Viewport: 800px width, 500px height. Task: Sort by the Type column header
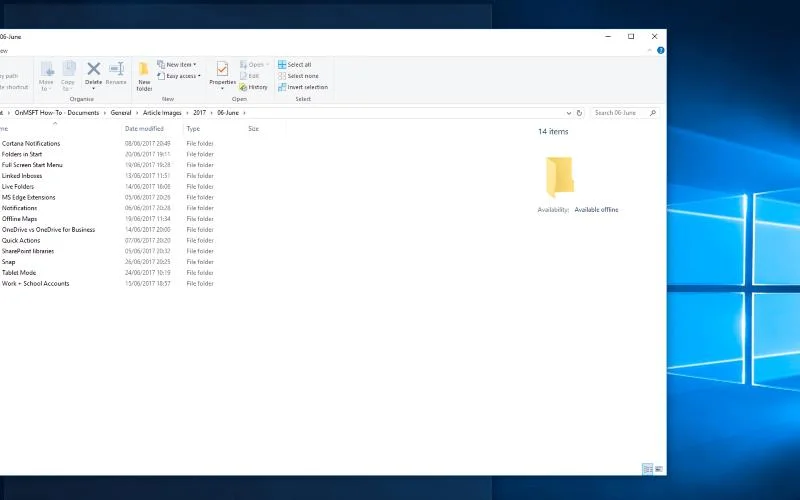193,129
